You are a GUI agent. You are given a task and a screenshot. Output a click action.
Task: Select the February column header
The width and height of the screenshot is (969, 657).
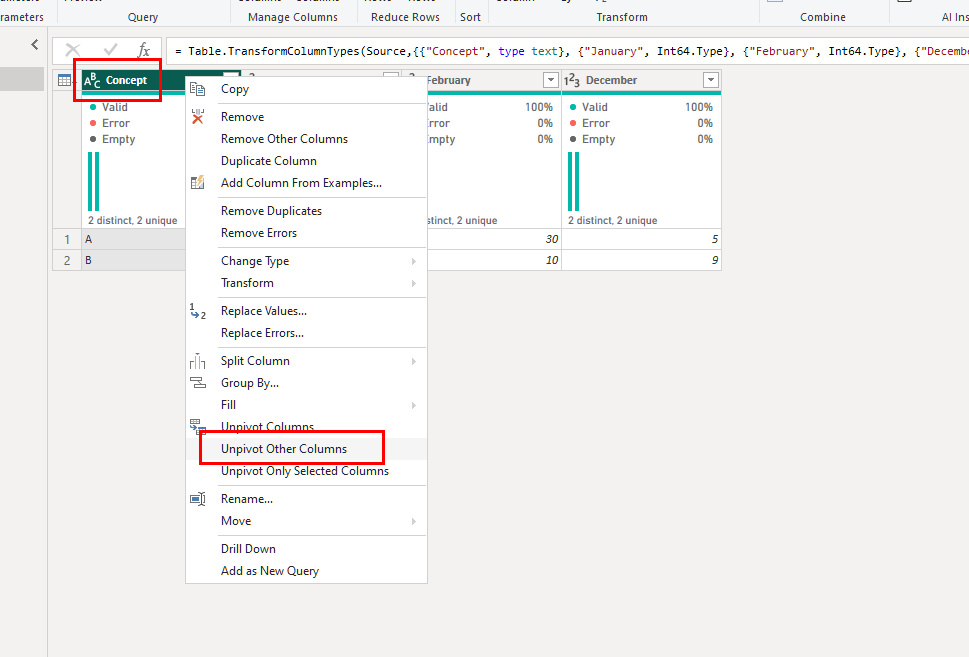click(x=482, y=80)
